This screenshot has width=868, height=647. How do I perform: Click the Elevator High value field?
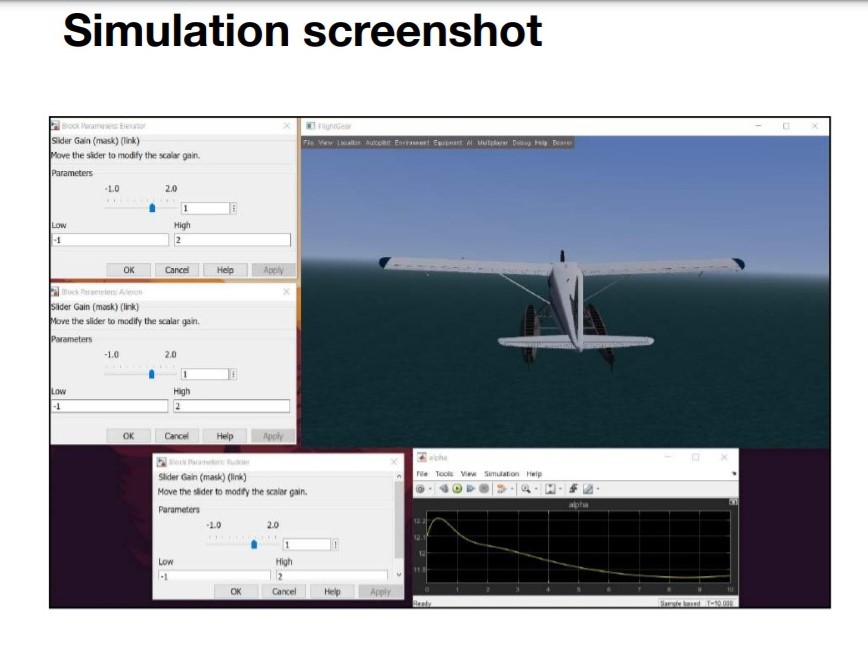[x=232, y=240]
